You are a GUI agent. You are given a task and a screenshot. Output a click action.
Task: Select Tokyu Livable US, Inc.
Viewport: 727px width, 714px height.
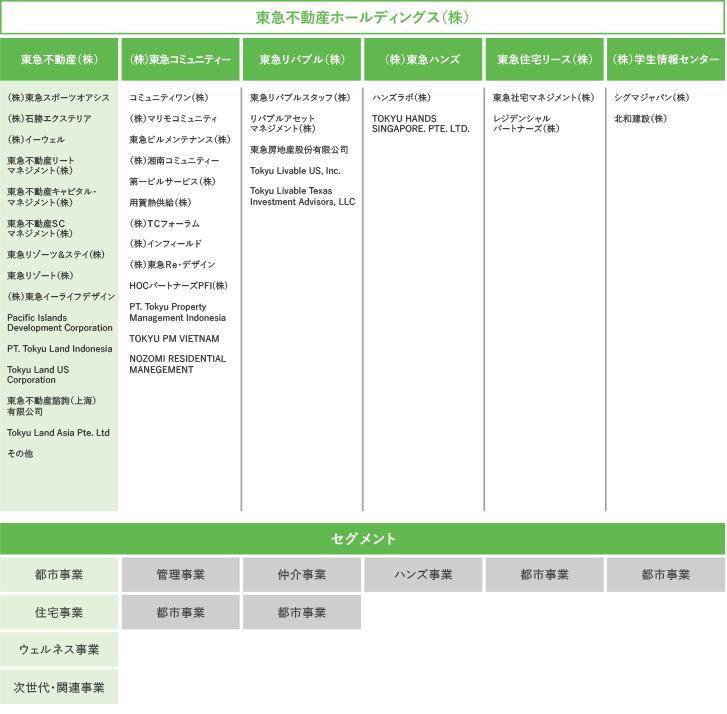(x=295, y=171)
